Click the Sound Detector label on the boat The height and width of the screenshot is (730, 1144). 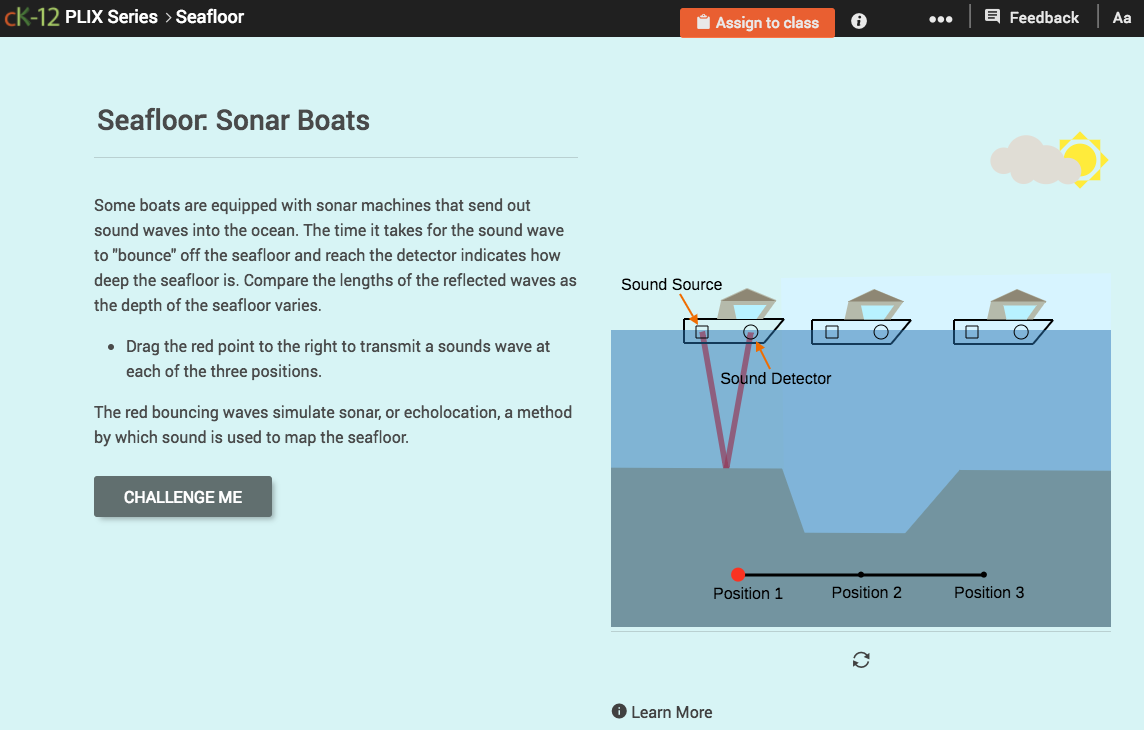pos(775,378)
